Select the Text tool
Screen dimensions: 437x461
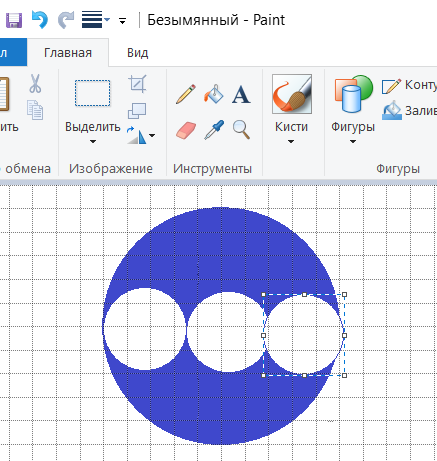point(241,95)
